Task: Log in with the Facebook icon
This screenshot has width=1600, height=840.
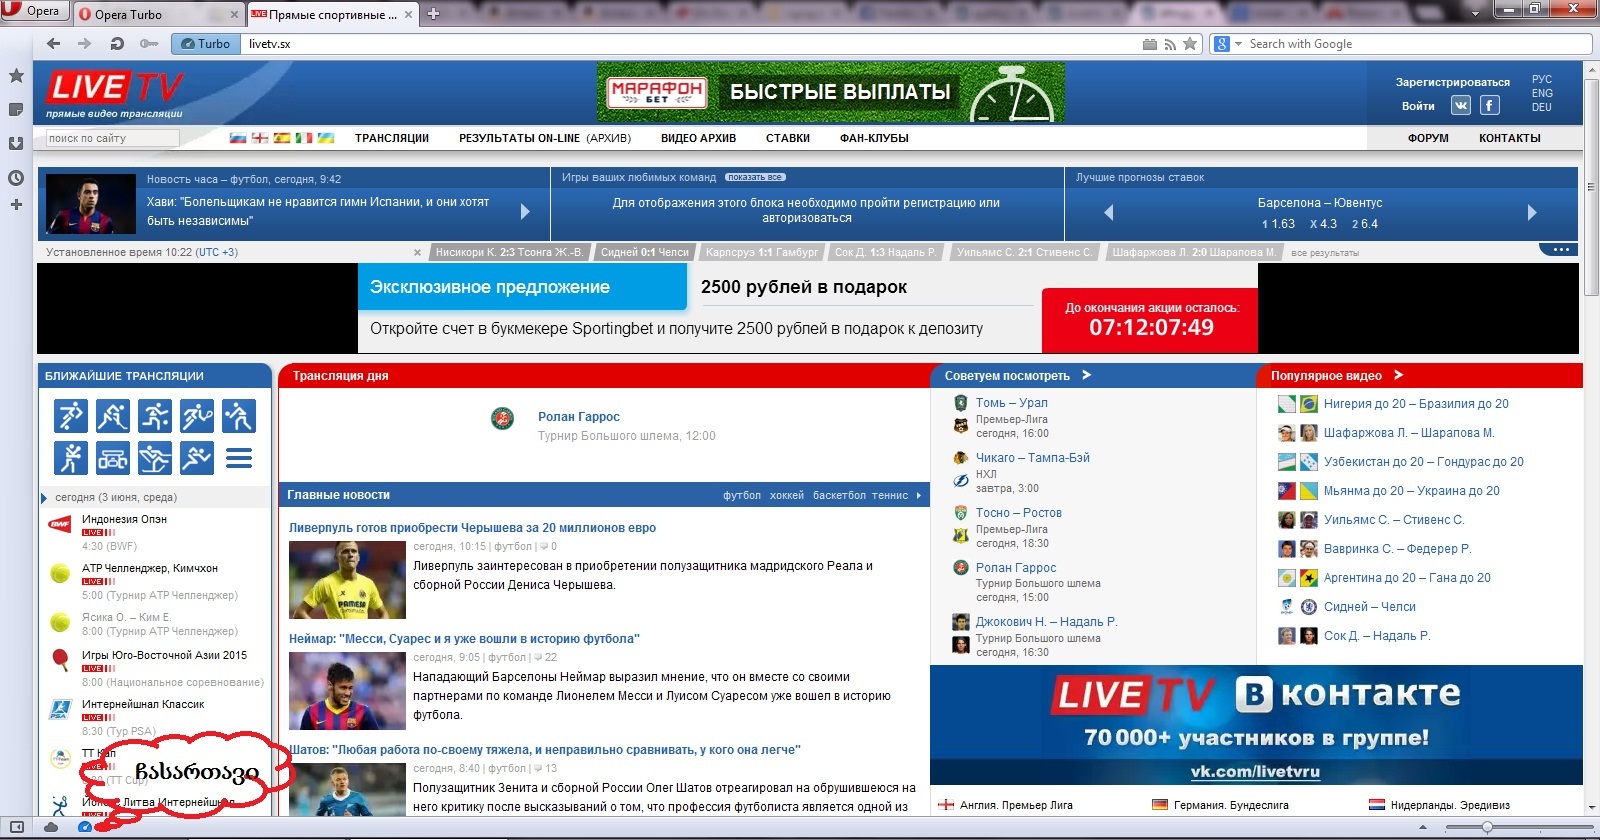Action: pyautogui.click(x=1489, y=105)
